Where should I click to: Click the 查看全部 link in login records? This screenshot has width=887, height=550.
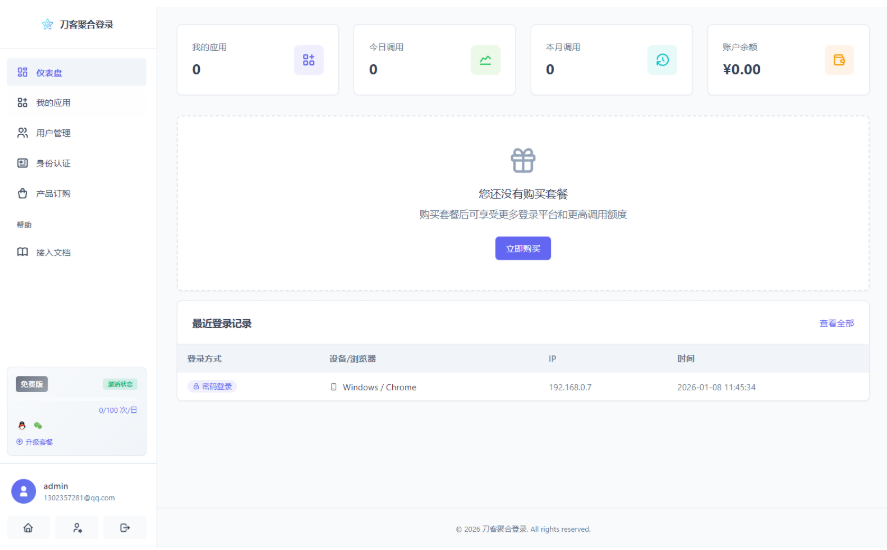pyautogui.click(x=836, y=323)
